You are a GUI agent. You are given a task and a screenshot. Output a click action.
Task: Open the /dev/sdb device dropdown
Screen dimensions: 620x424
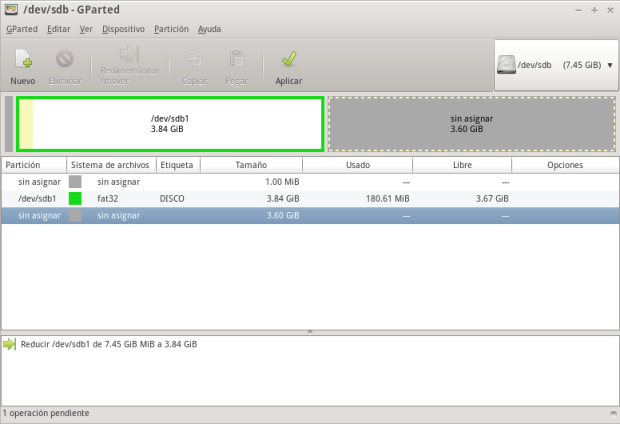tap(609, 65)
